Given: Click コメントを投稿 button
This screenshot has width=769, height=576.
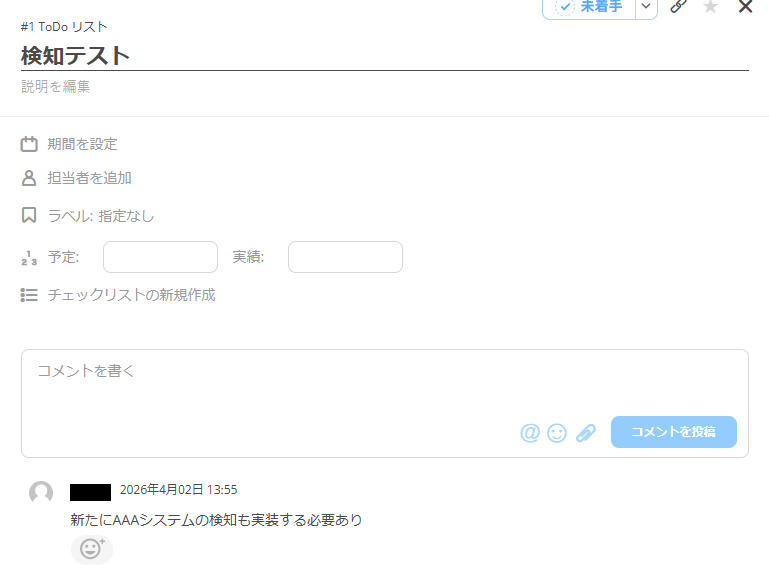Looking at the screenshot, I should pos(673,432).
